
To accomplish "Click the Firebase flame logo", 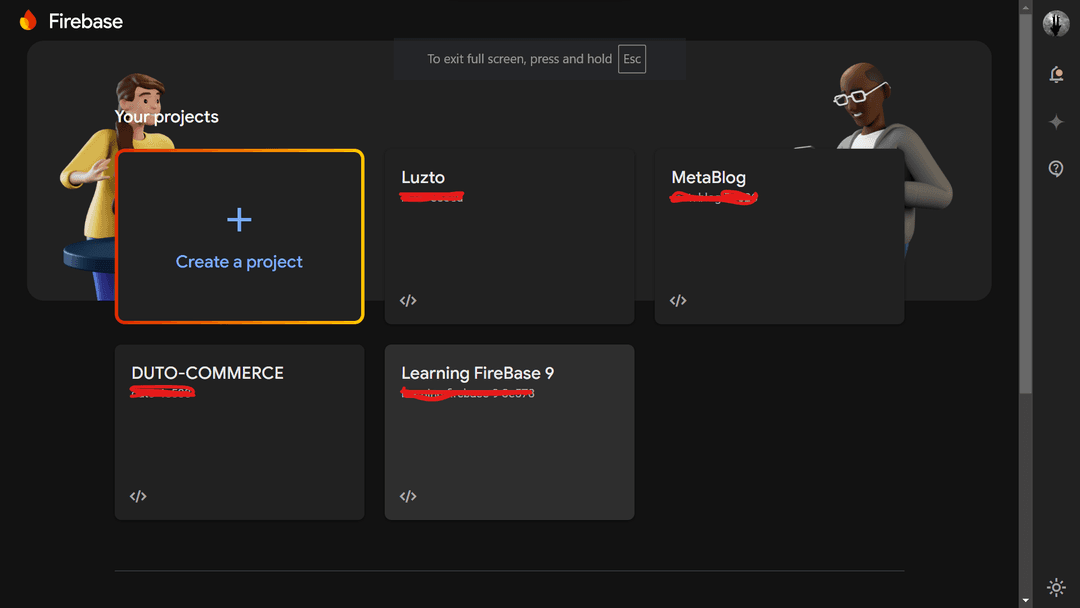I will [x=28, y=21].
